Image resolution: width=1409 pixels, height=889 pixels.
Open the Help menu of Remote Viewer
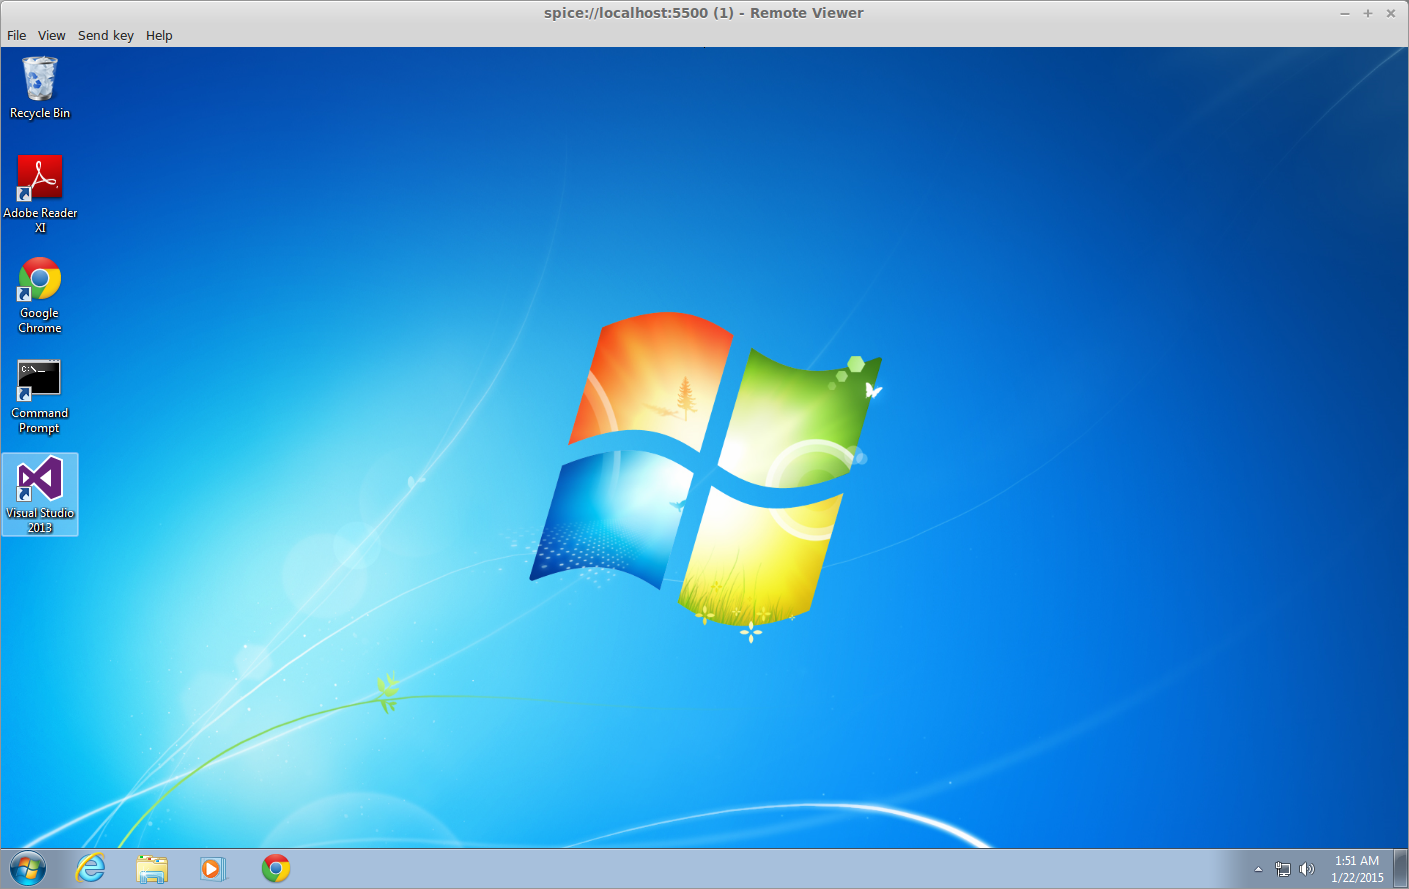(x=159, y=35)
